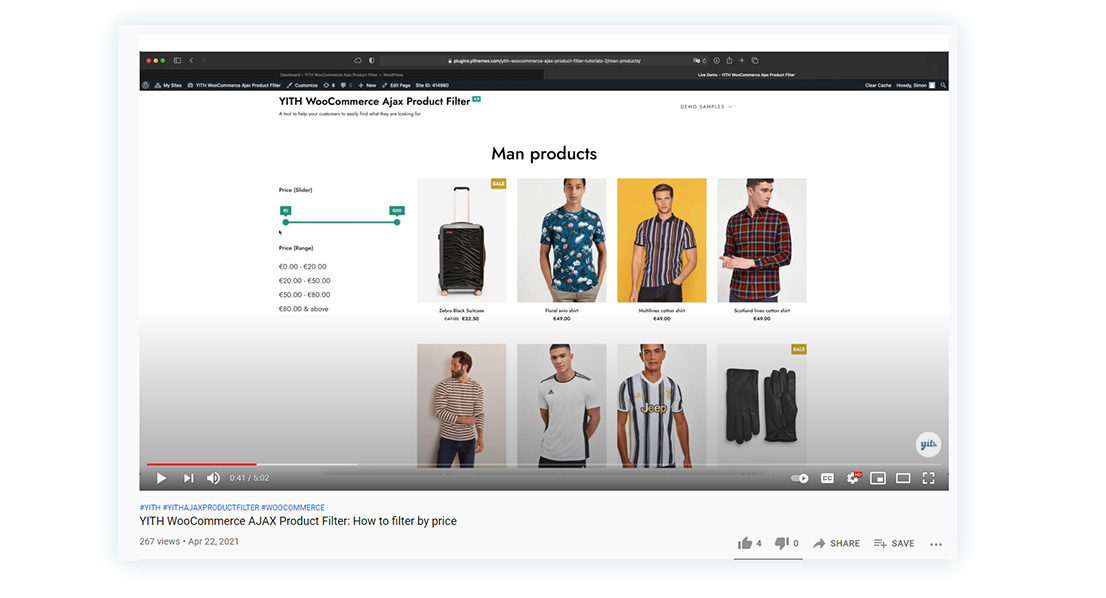Viewport: 1106px width, 598px height.
Task: Click the yith channel watermark logo
Action: click(x=928, y=444)
